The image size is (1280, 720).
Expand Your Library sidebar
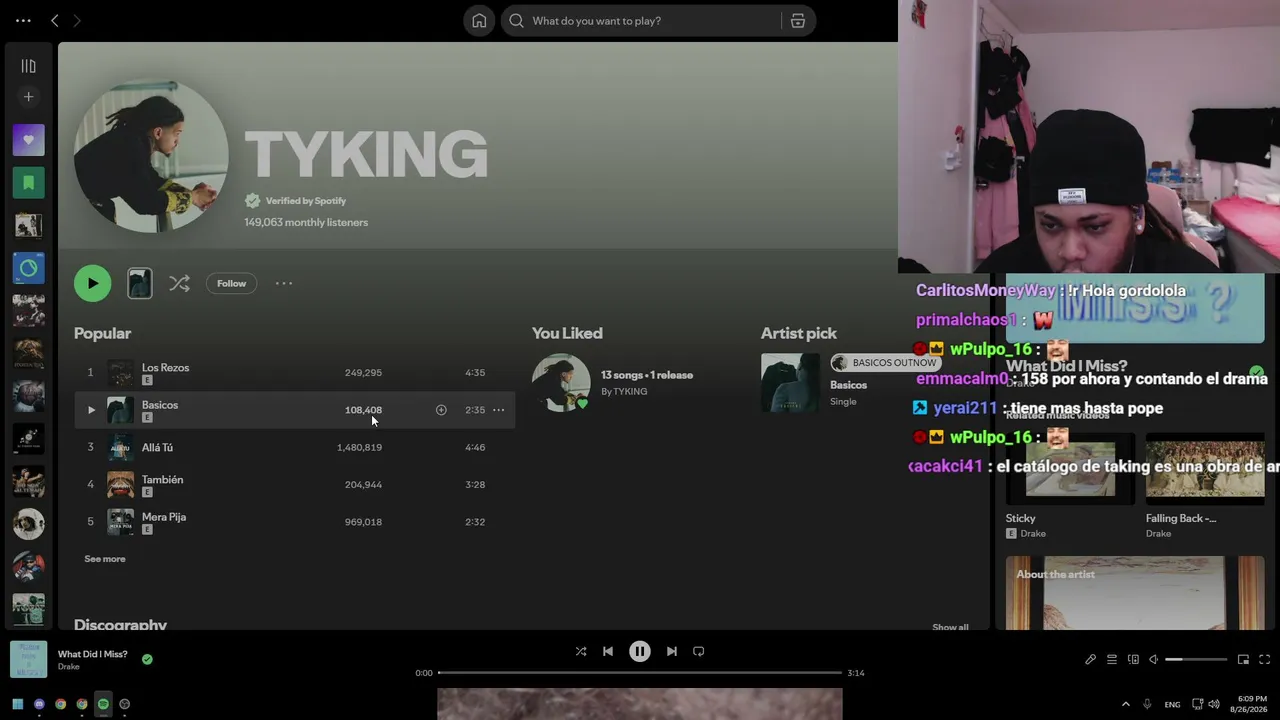(x=28, y=66)
